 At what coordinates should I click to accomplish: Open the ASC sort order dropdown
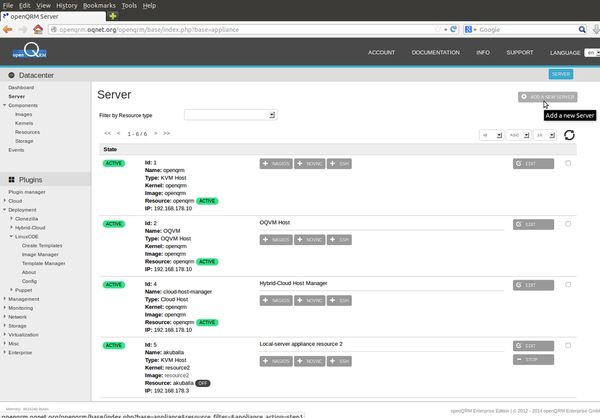[x=518, y=135]
